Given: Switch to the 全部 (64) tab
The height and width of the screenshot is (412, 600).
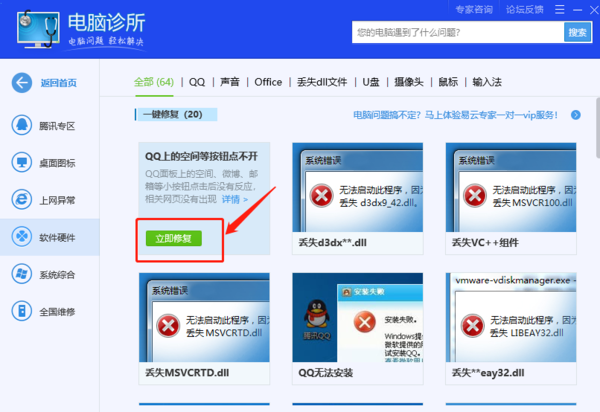Looking at the screenshot, I should [x=154, y=82].
